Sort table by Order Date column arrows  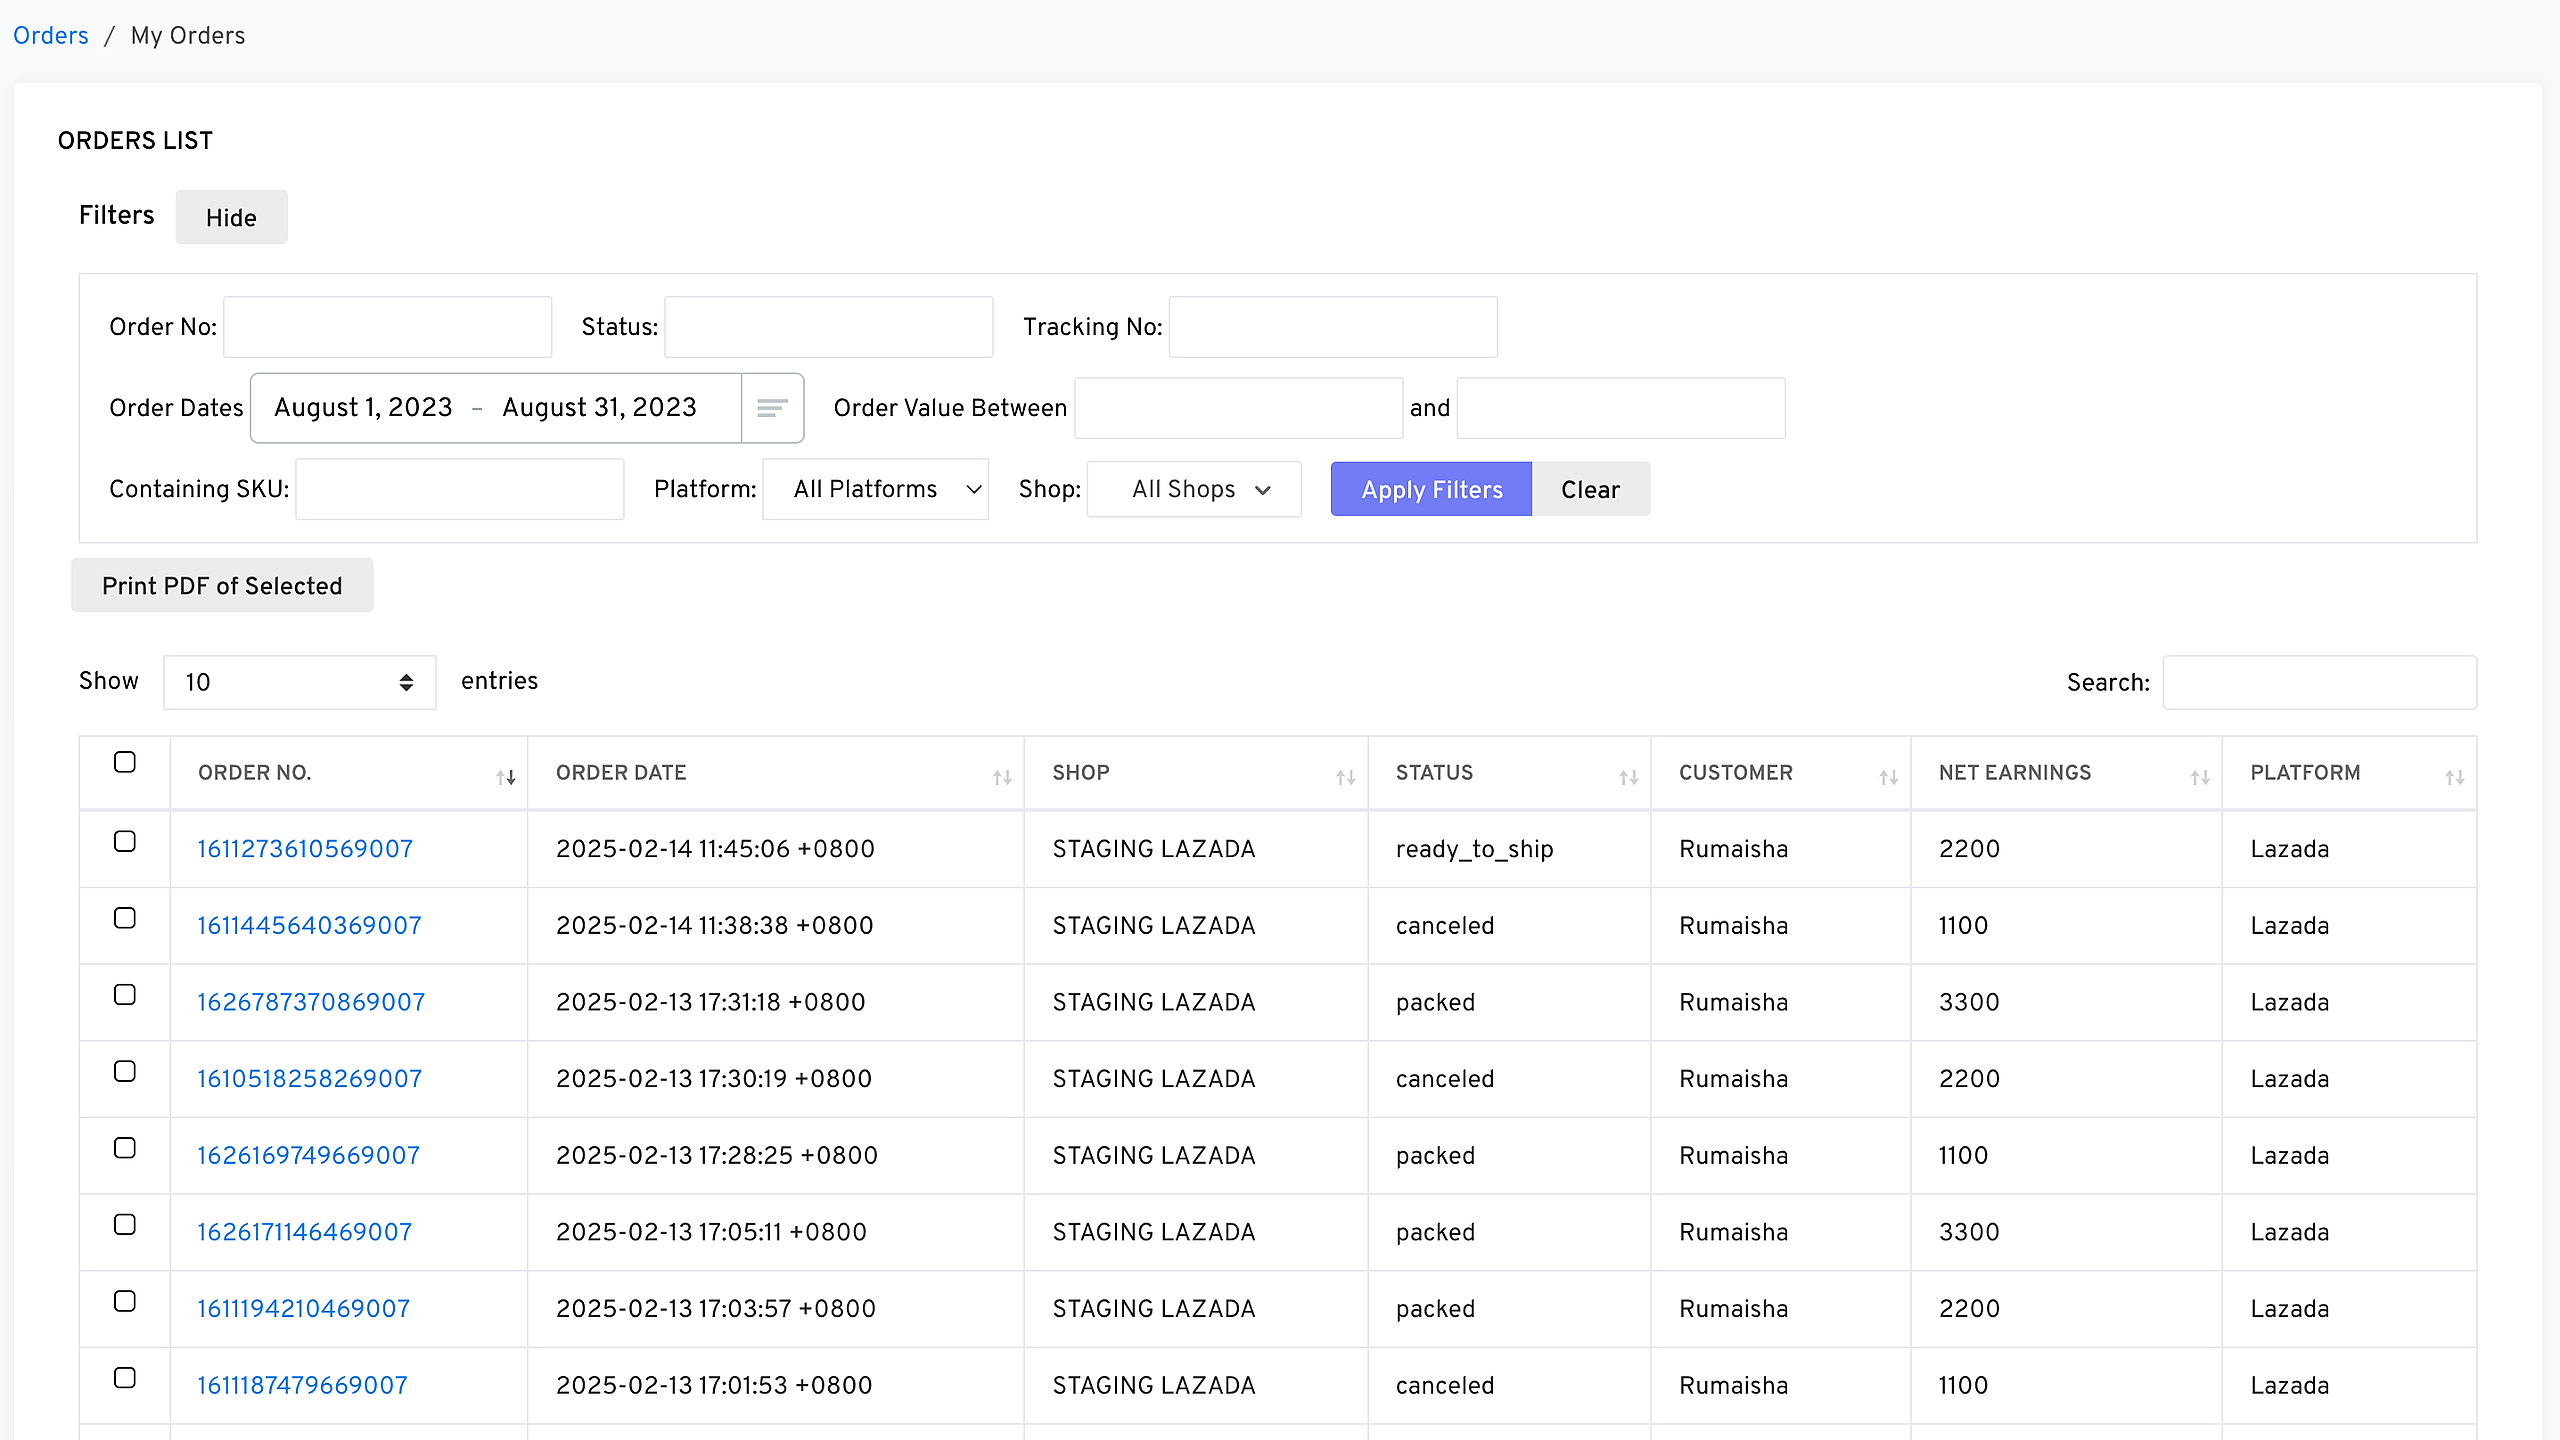tap(1001, 777)
